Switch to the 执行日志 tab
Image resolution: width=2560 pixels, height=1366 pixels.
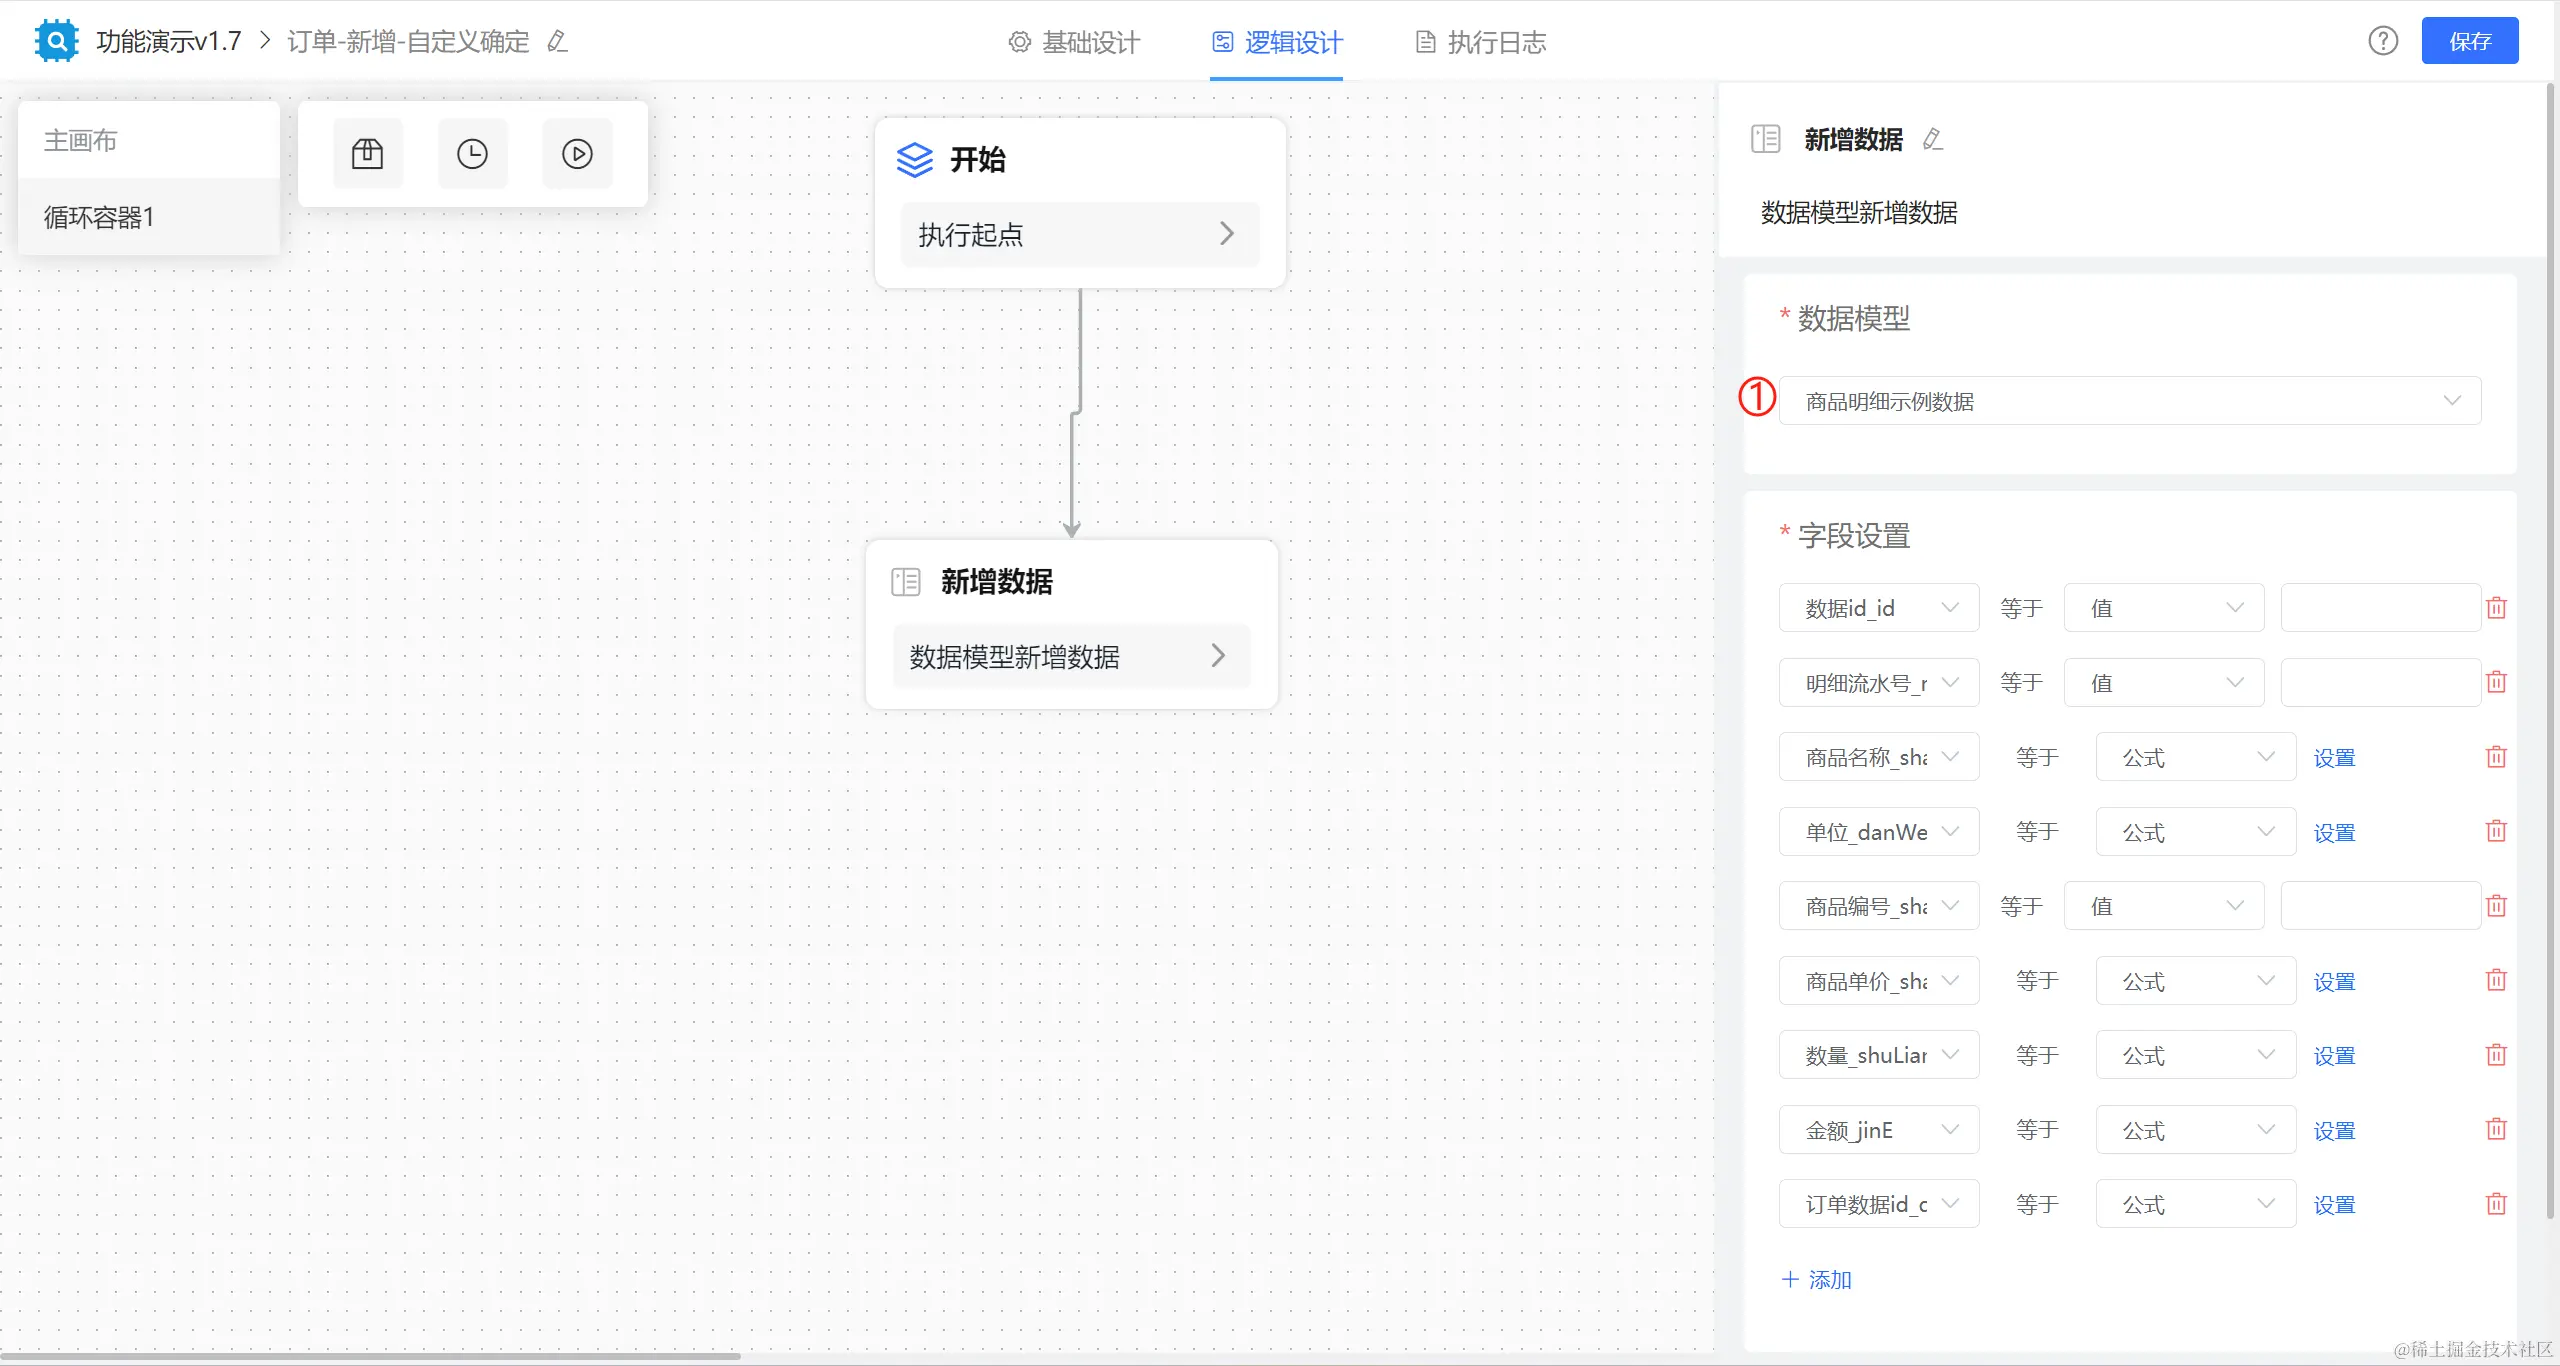pos(1481,42)
